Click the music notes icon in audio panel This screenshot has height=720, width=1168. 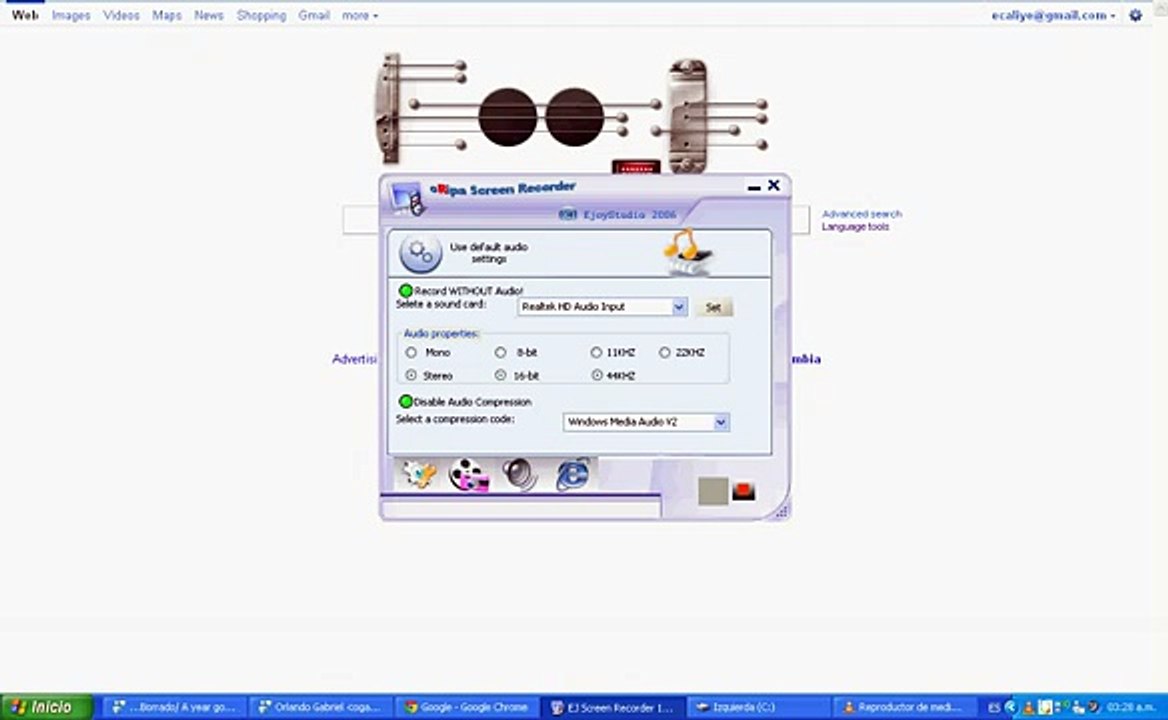click(688, 252)
